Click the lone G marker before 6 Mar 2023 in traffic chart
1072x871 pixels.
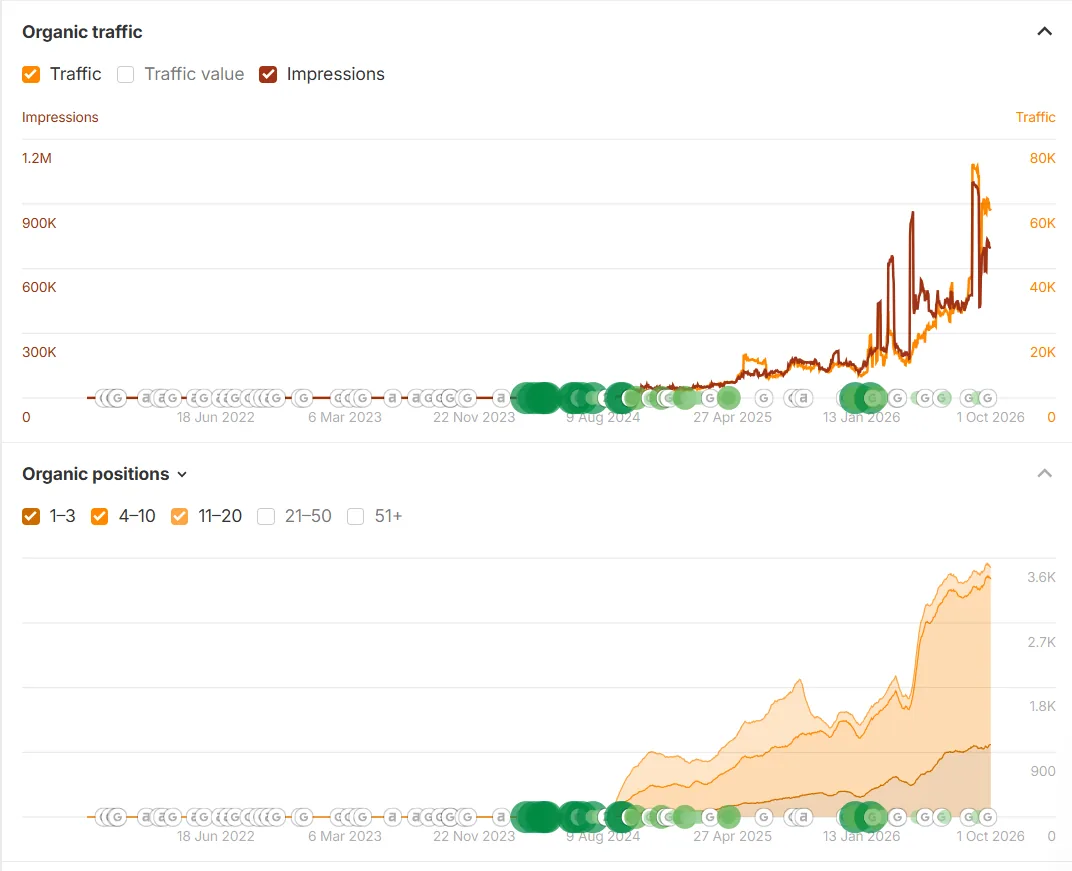tap(303, 397)
